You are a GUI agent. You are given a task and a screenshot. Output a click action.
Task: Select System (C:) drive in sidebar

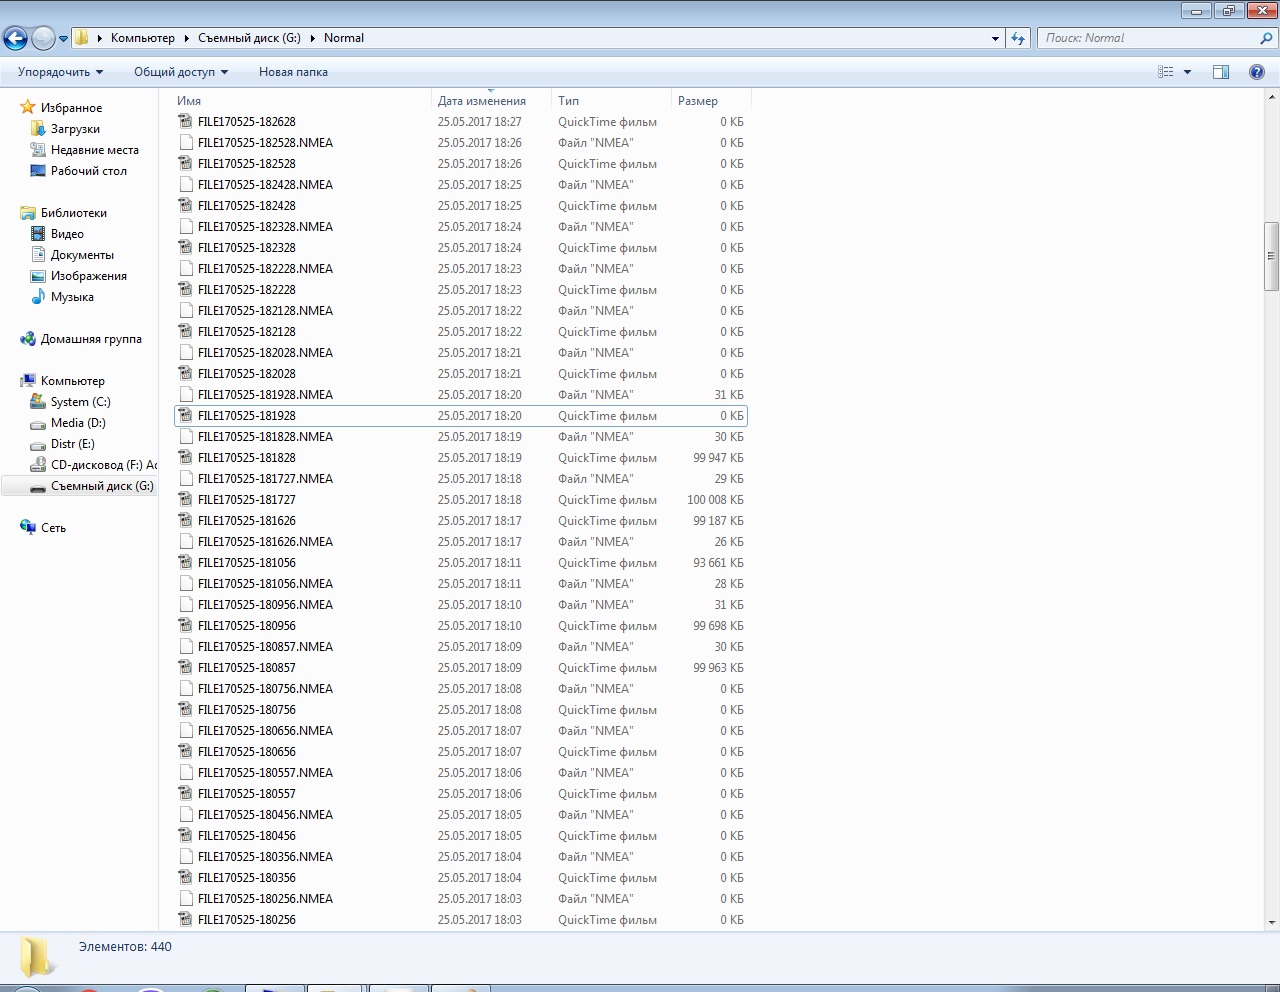coord(80,402)
